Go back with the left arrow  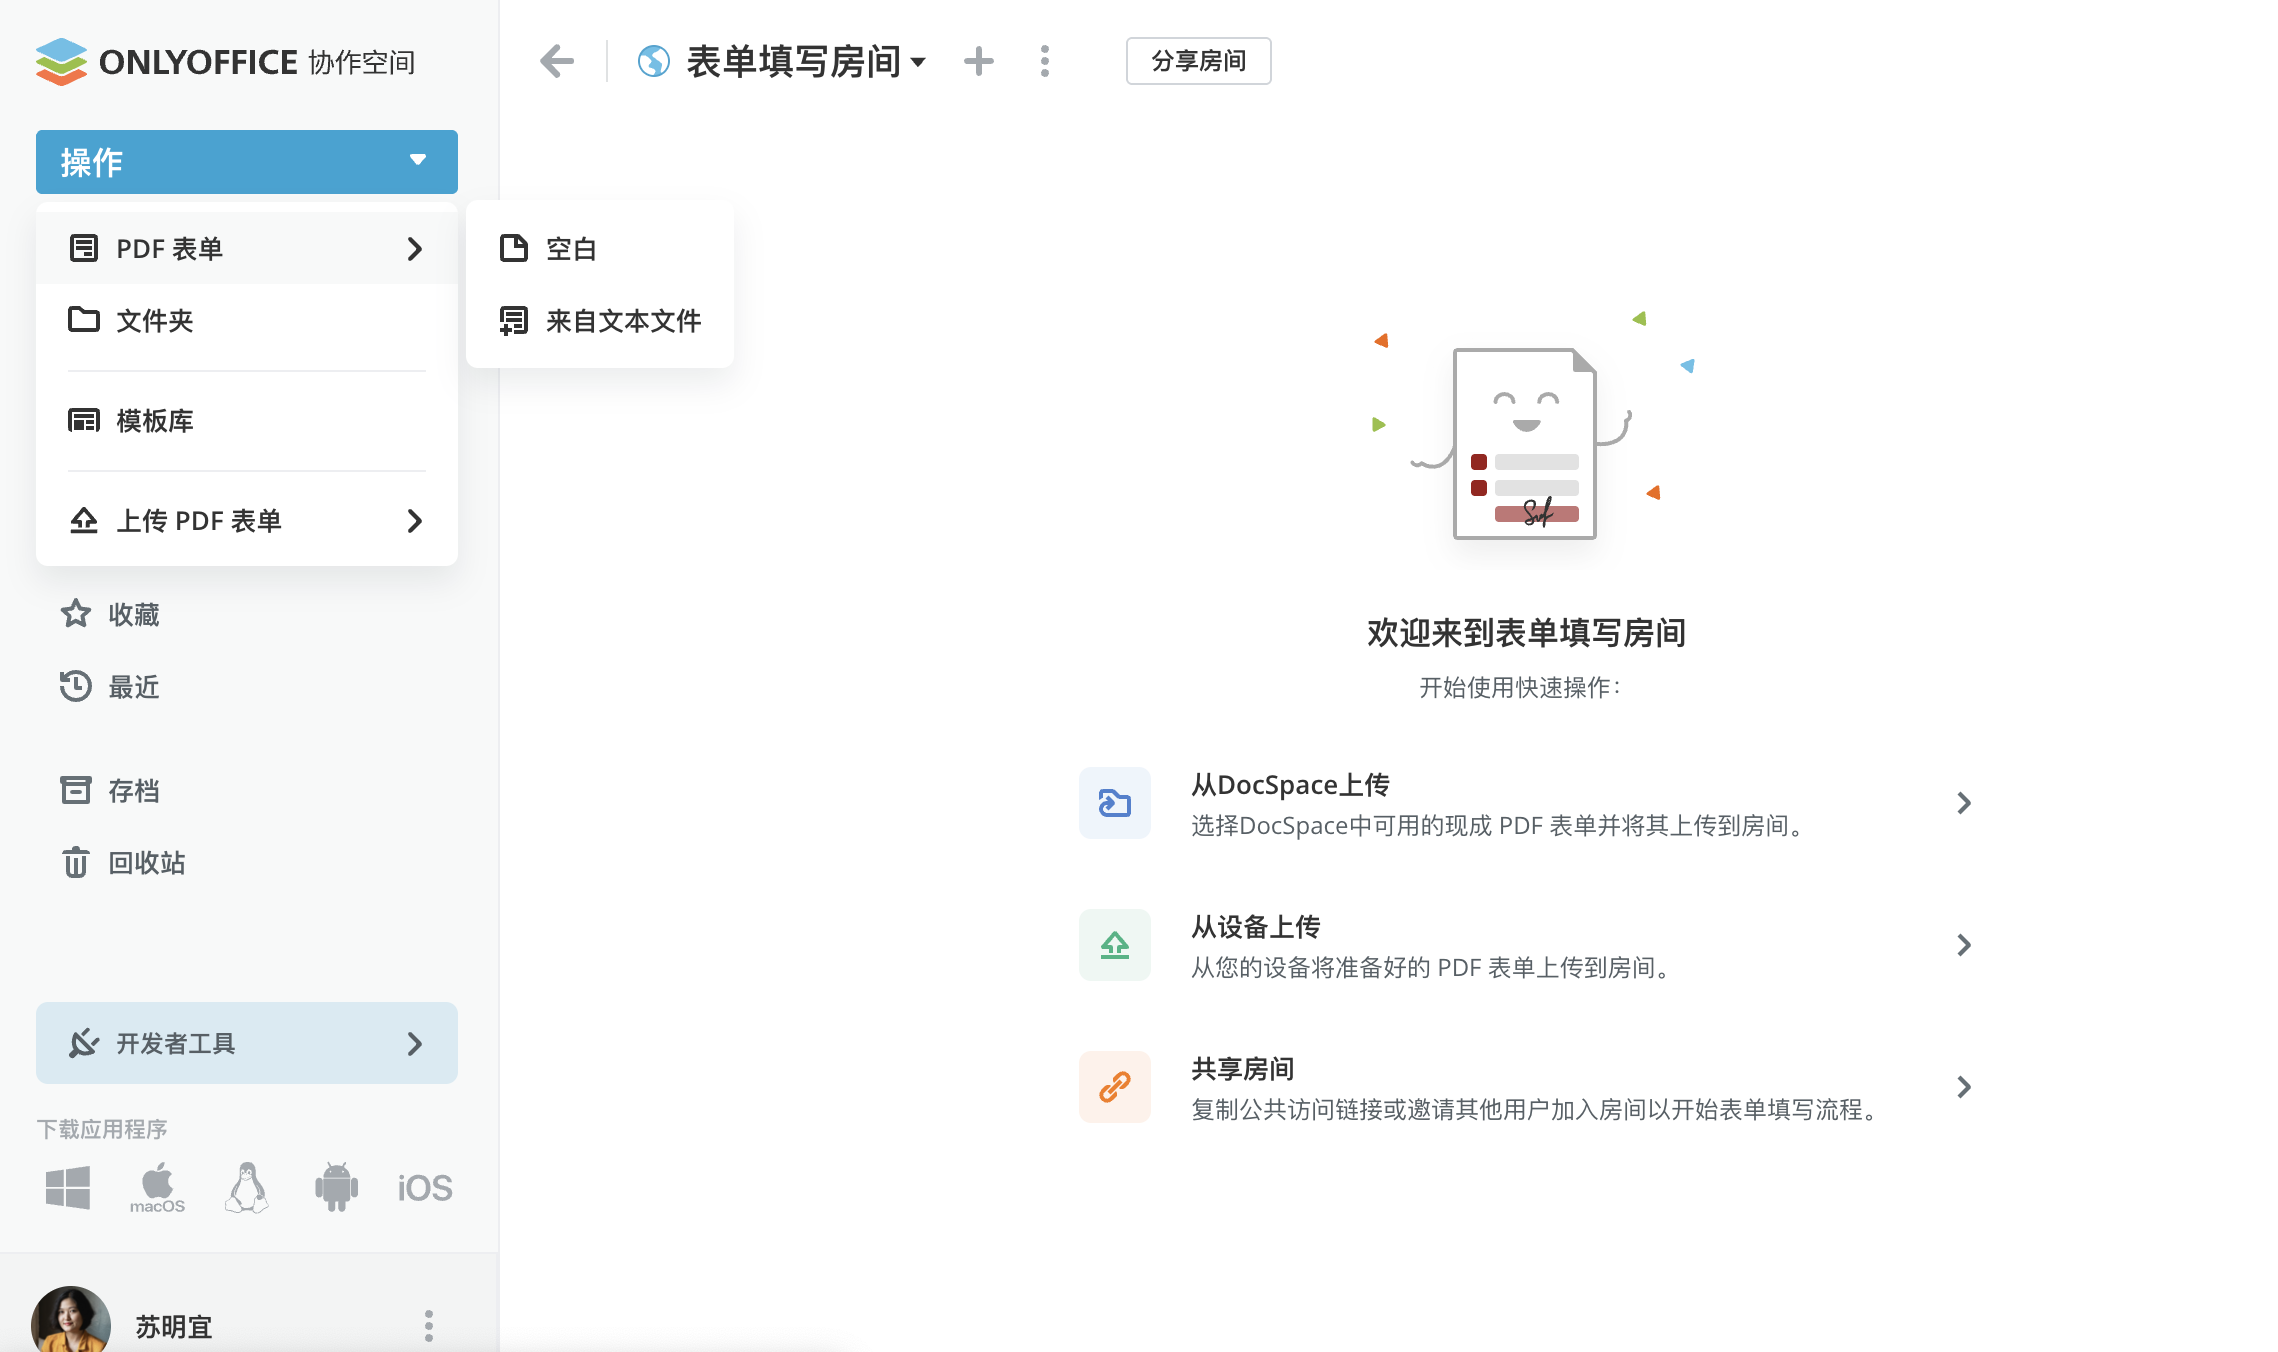(557, 61)
